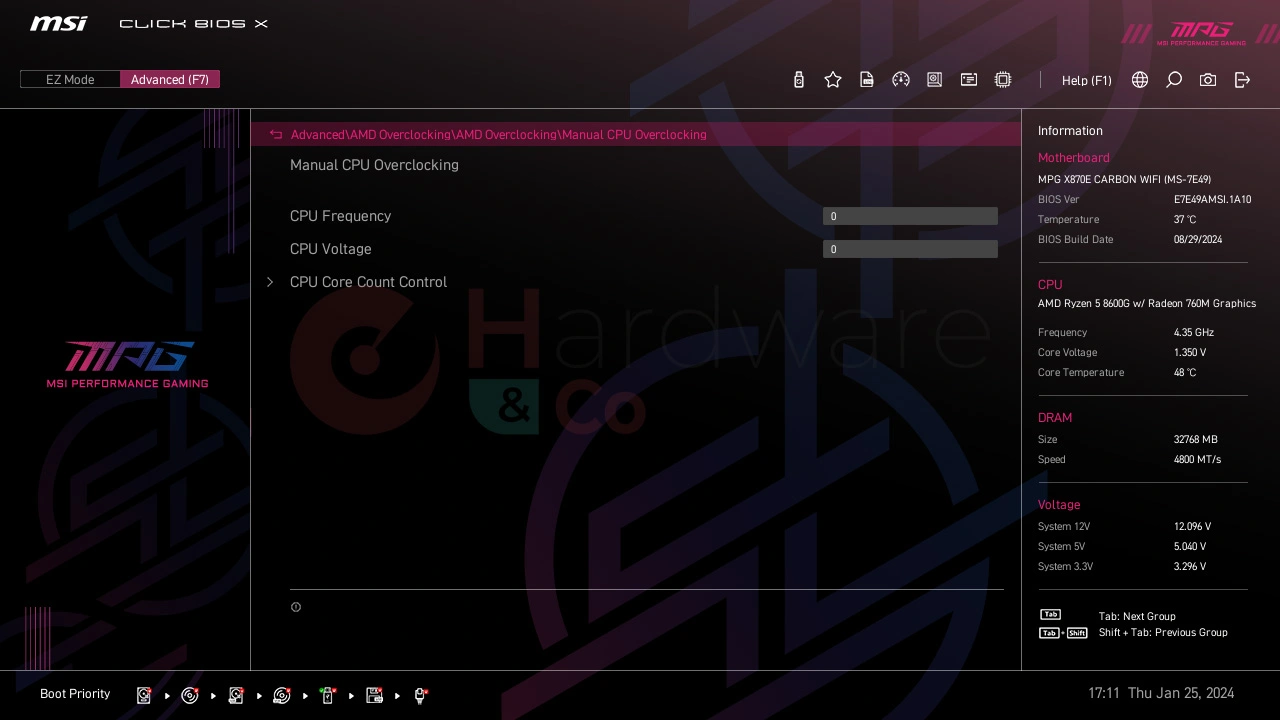Click motherboard temperature value 37 °C
Viewport: 1280px width, 720px height.
point(1185,220)
